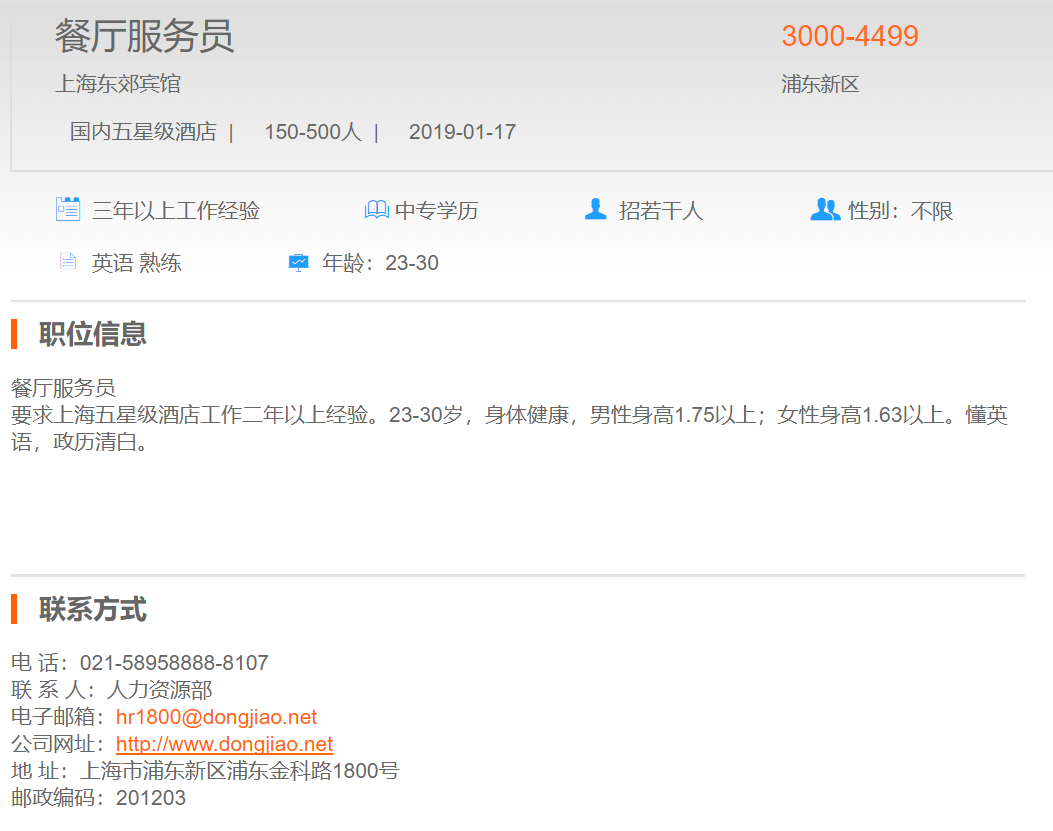
Task: Open the http://www.dongjiao.net website link
Action: point(224,744)
